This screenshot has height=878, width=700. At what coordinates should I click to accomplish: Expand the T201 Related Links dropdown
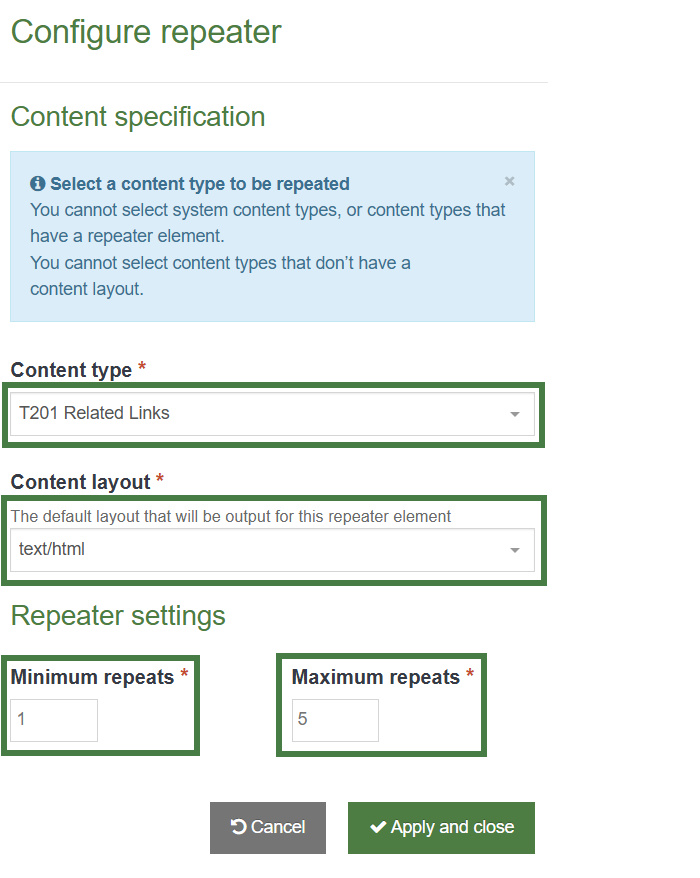270,414
